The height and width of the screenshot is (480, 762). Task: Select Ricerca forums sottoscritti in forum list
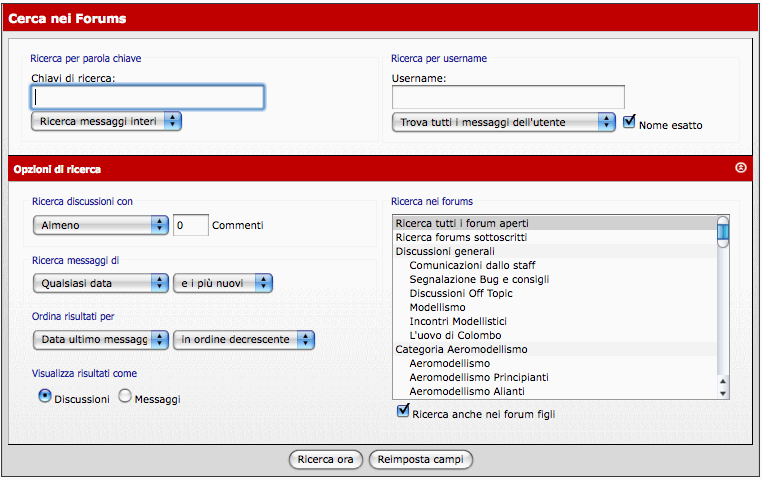point(461,237)
